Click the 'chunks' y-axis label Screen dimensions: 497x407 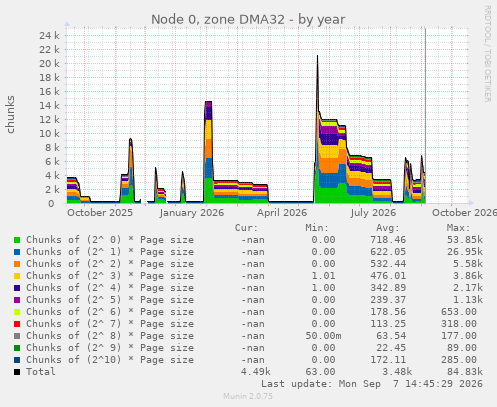coord(10,114)
